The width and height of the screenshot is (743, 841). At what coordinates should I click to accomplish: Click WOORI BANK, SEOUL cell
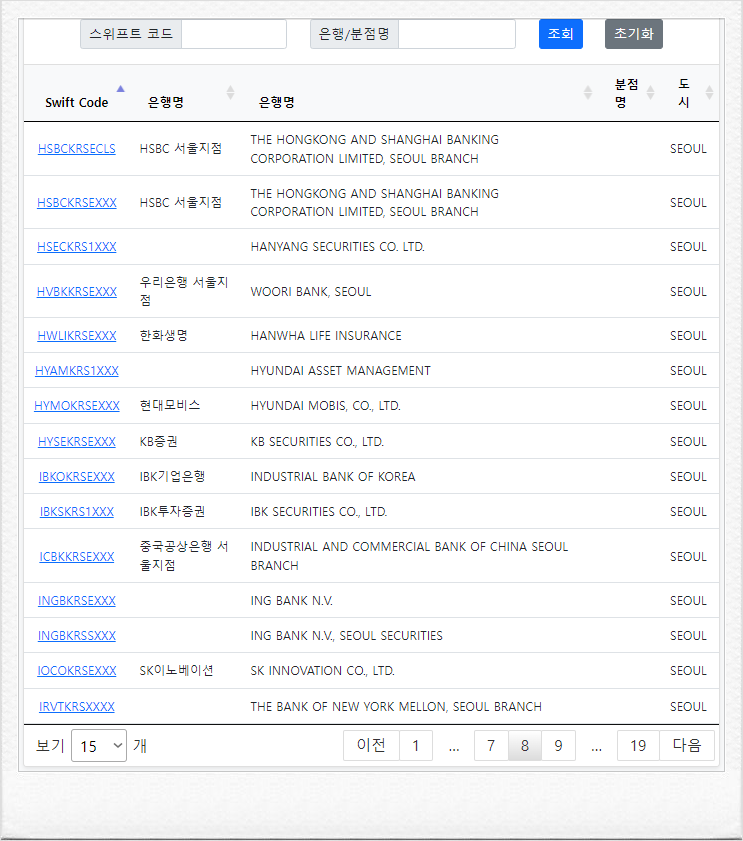[x=311, y=292]
